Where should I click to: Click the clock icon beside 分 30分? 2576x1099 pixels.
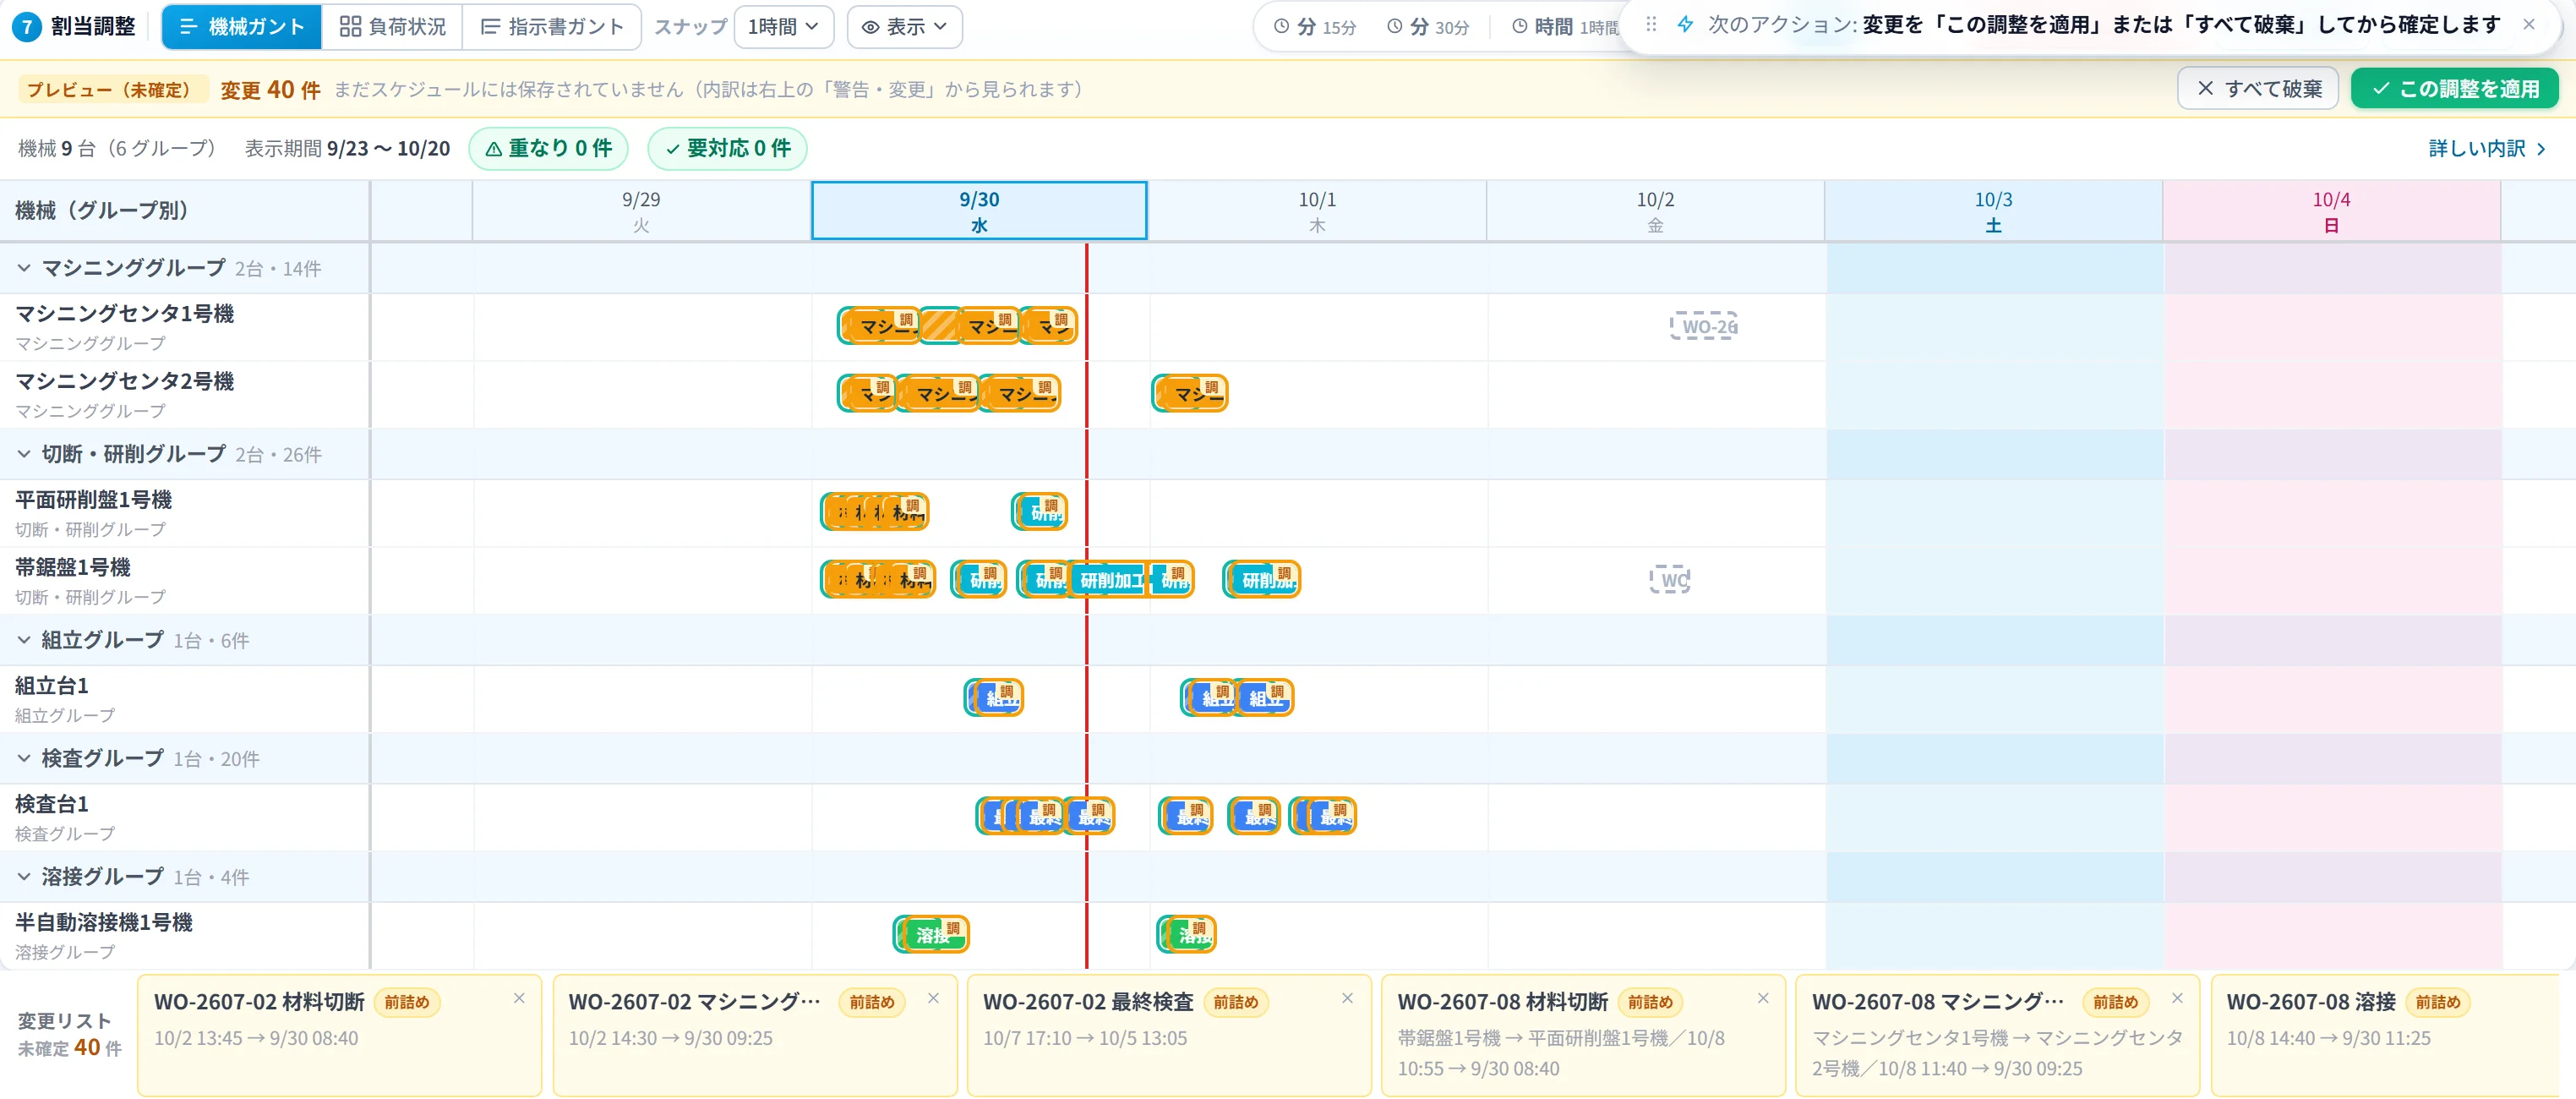pos(1394,27)
